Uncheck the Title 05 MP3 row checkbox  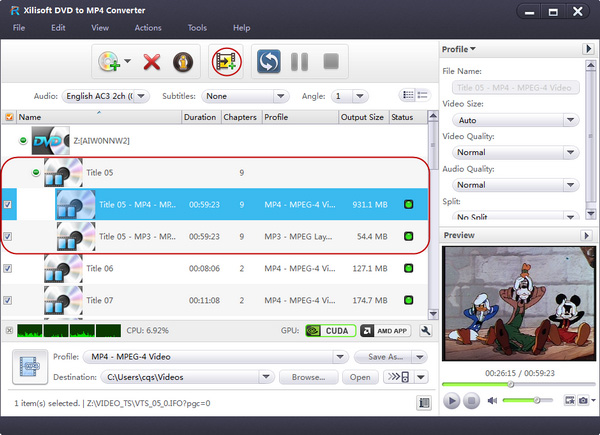(x=8, y=236)
